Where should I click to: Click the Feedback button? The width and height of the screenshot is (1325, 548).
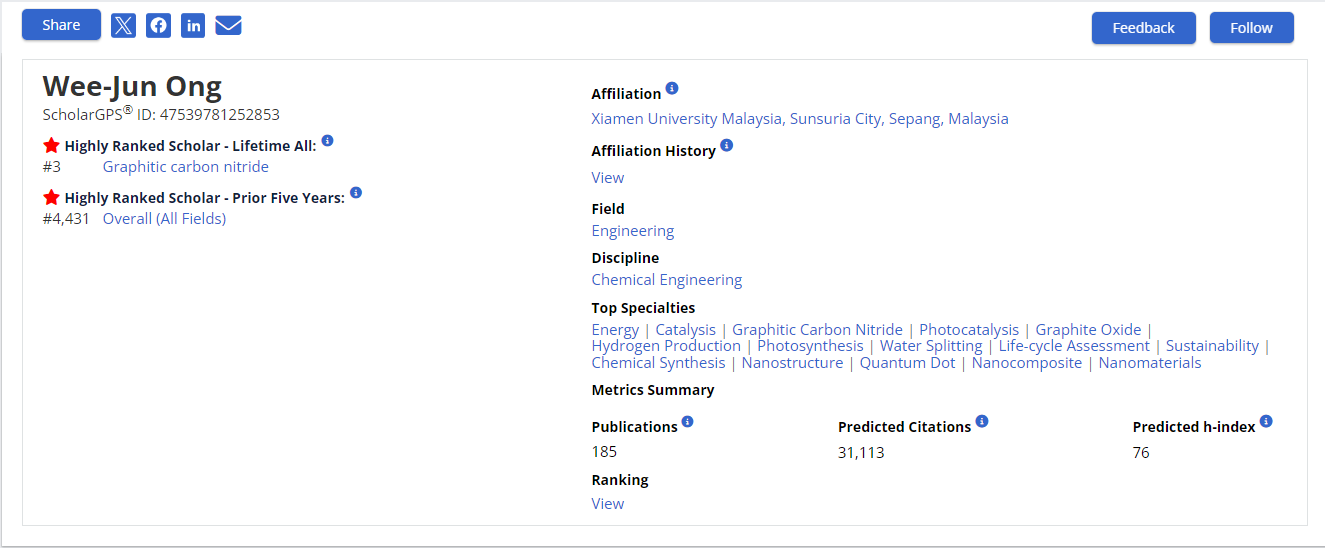(1143, 28)
